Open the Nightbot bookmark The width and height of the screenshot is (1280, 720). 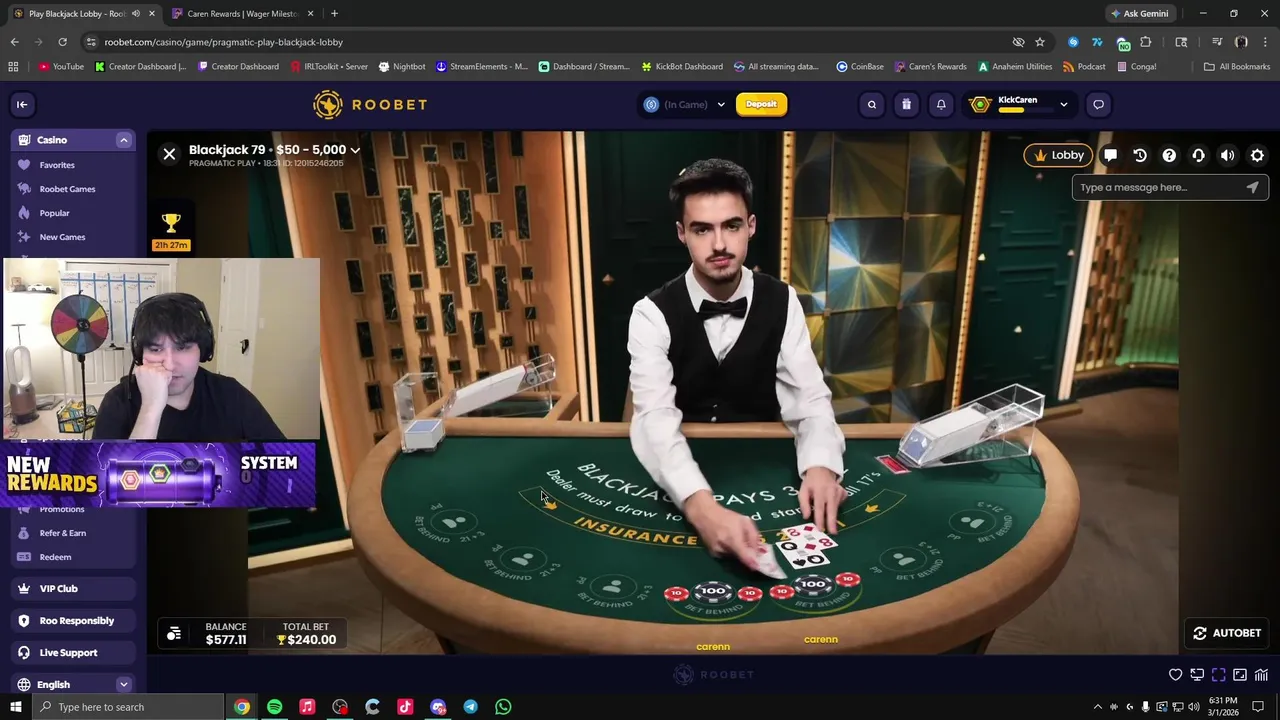point(402,67)
